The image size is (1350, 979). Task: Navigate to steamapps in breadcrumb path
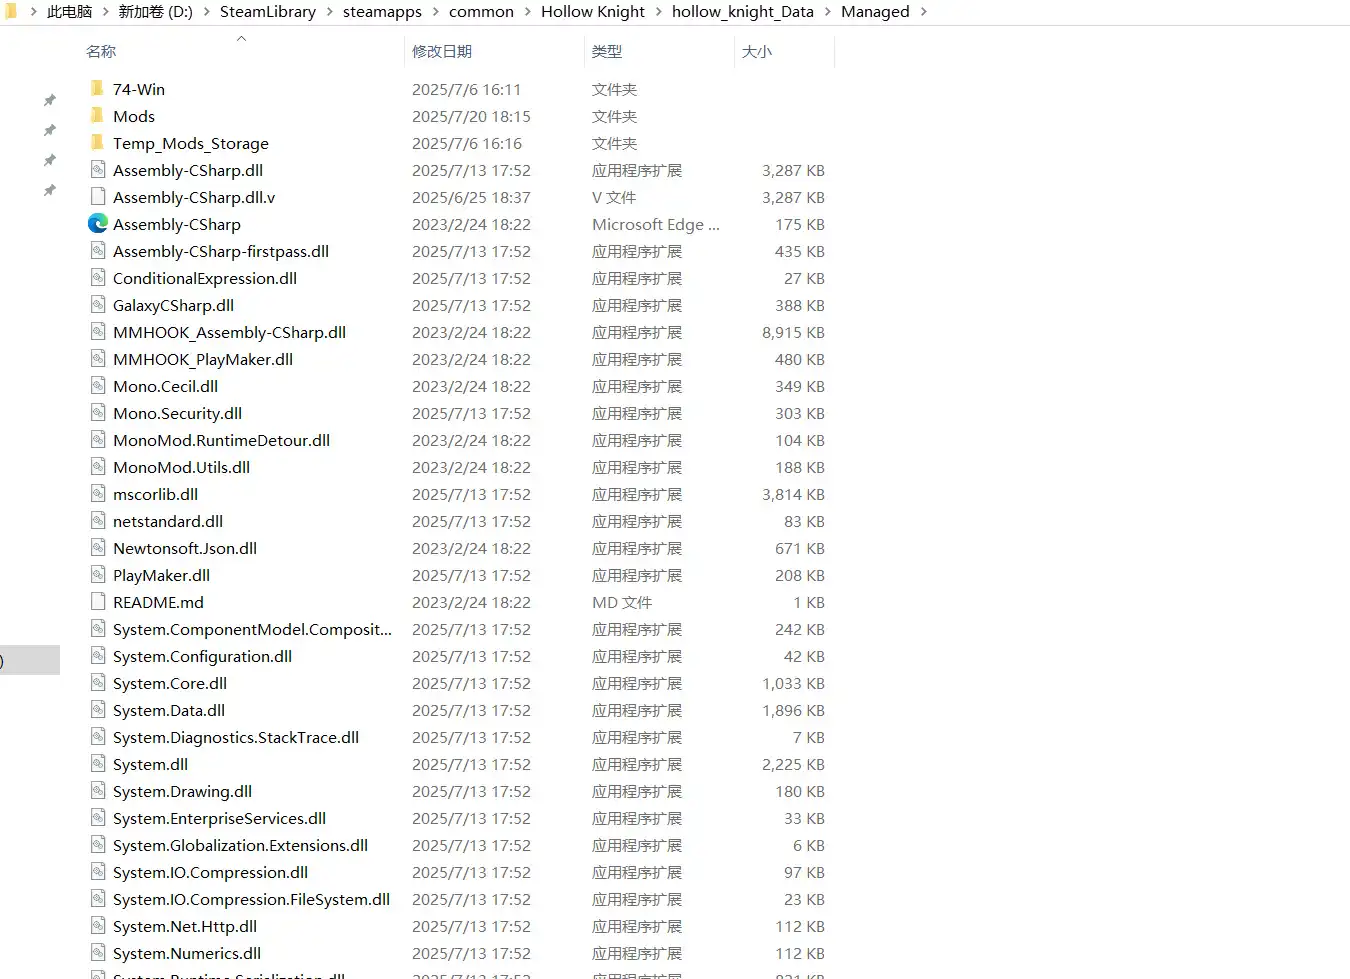point(382,12)
